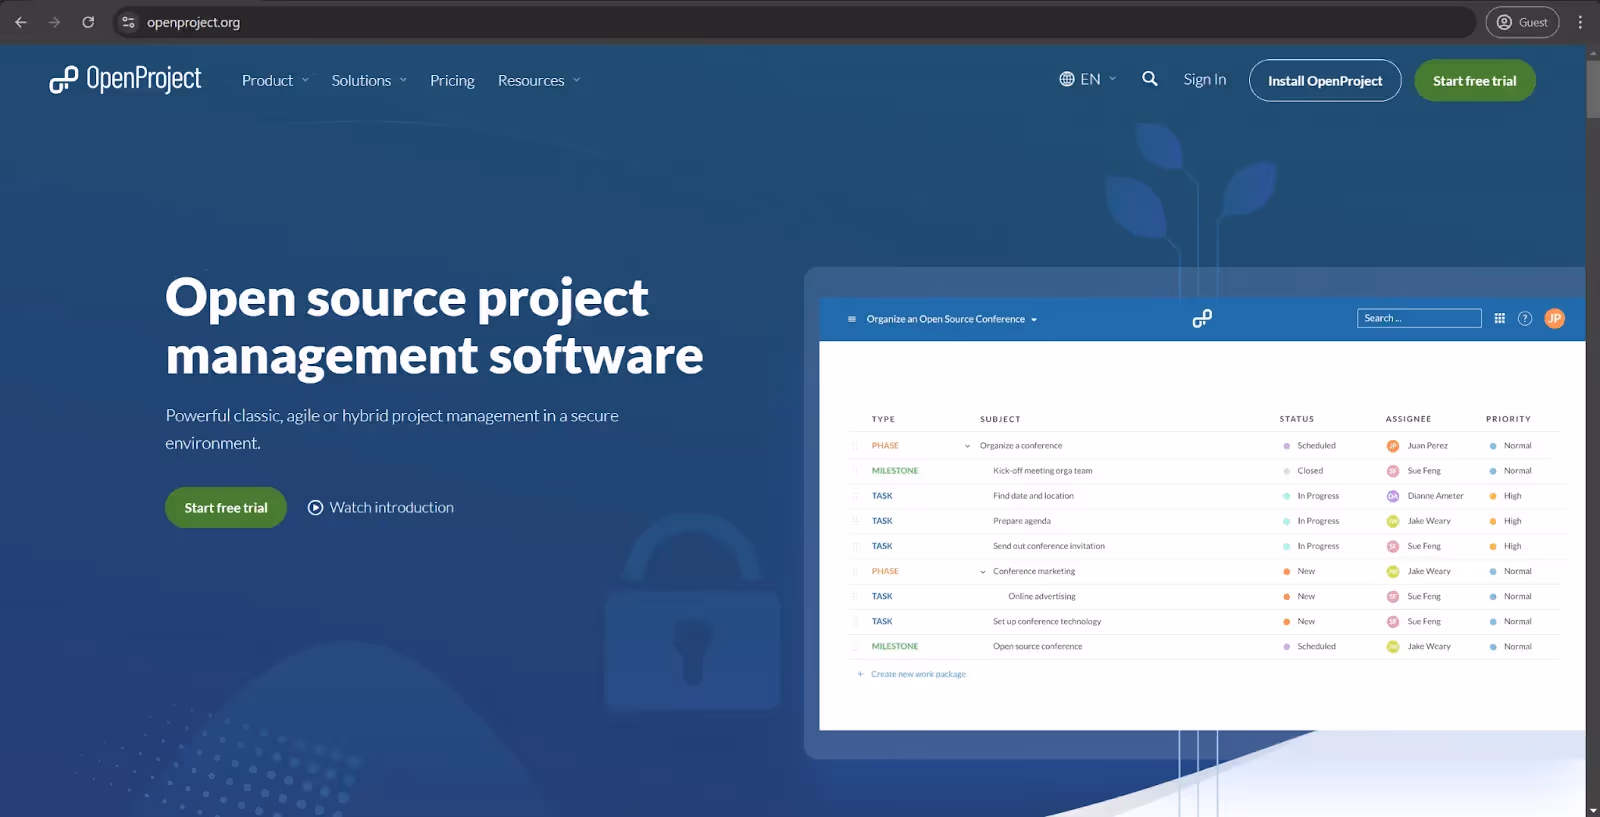
Task: Click the SUBJECT column header
Action: click(x=1000, y=419)
